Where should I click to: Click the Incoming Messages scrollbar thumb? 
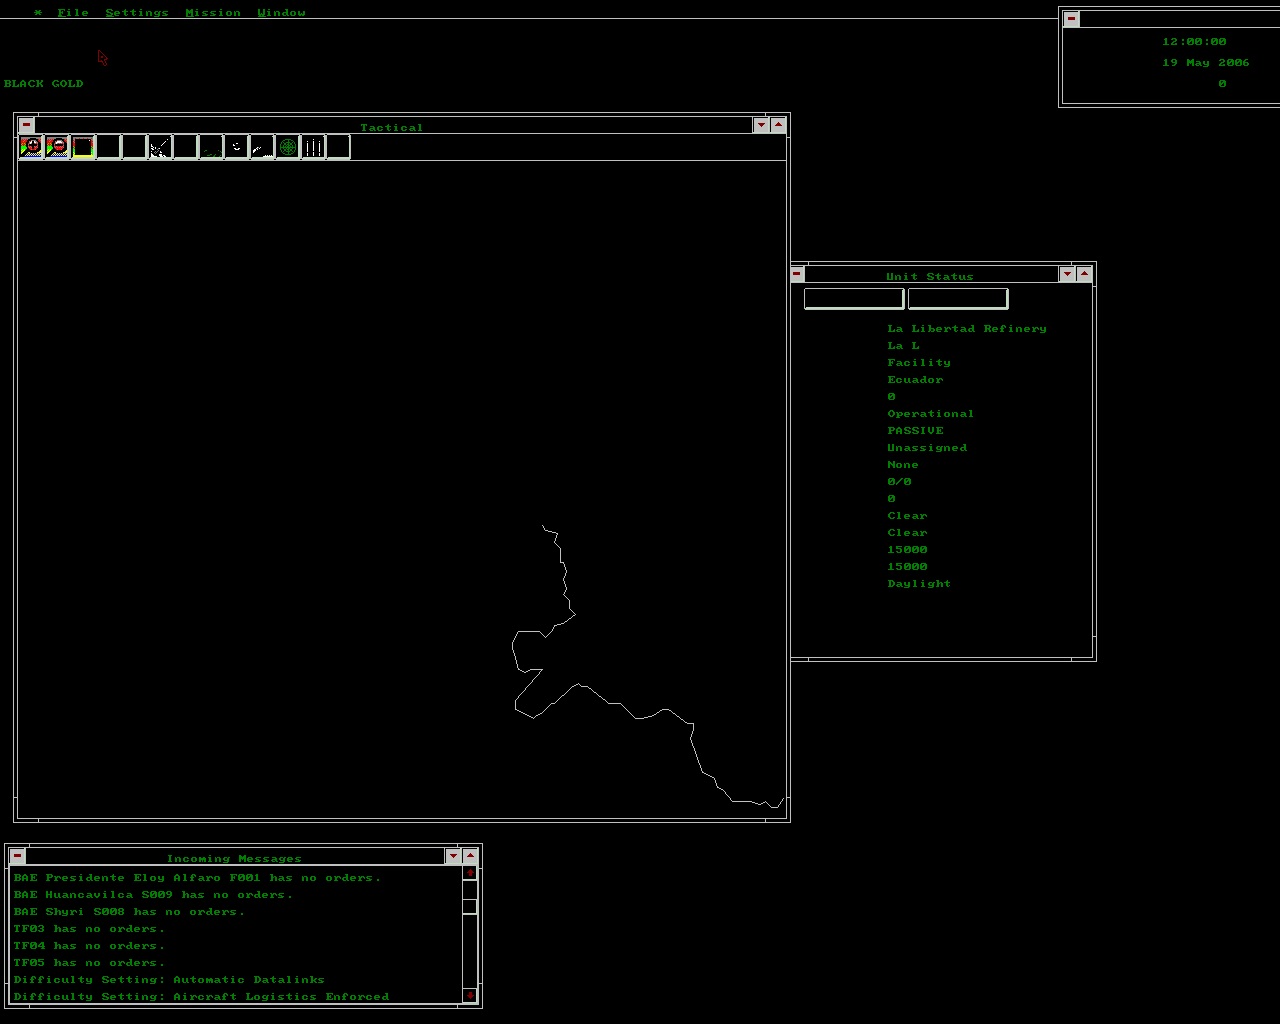click(x=470, y=907)
